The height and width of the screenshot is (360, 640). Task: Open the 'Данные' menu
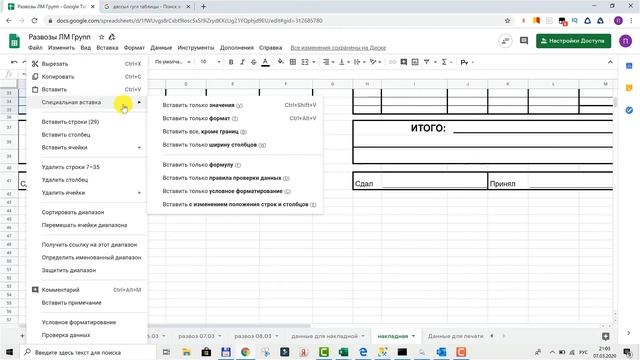(161, 48)
